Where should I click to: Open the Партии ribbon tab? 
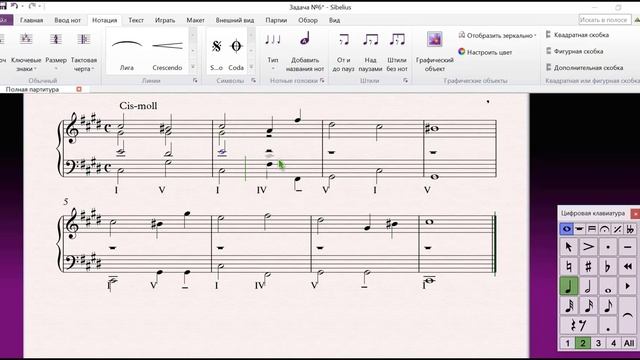(x=276, y=20)
